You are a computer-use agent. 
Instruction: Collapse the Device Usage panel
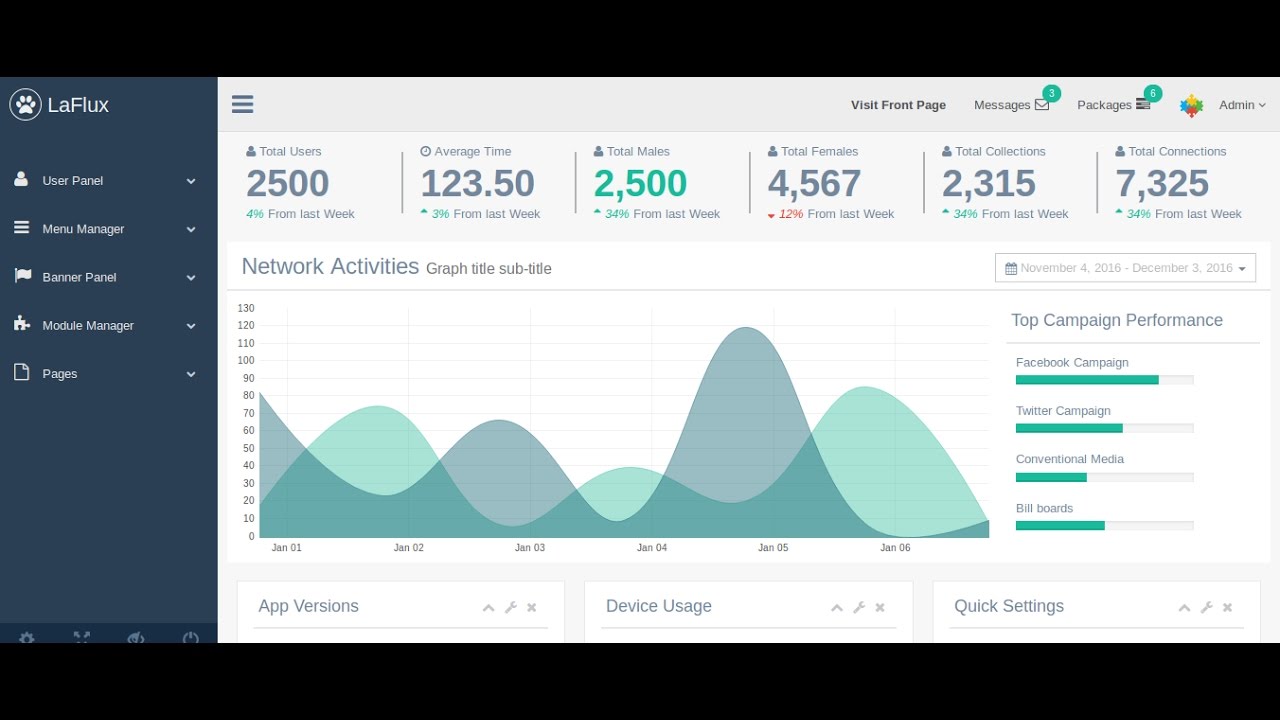[836, 607]
